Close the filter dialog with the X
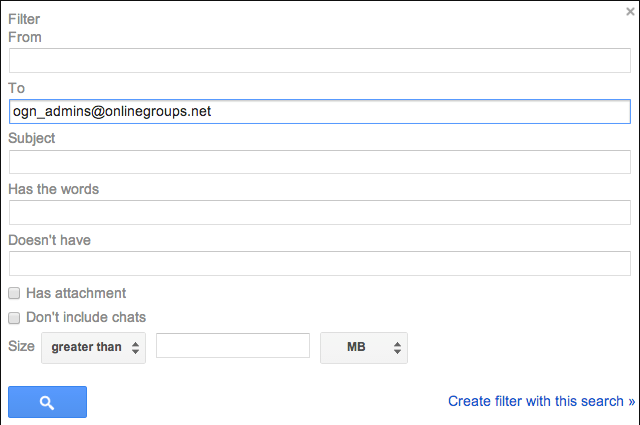 coord(627,11)
